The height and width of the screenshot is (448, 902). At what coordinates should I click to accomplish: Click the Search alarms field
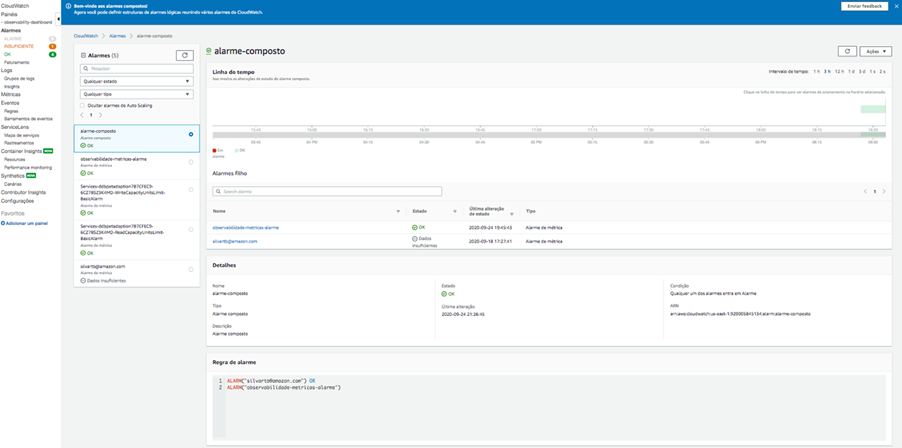pos(327,192)
